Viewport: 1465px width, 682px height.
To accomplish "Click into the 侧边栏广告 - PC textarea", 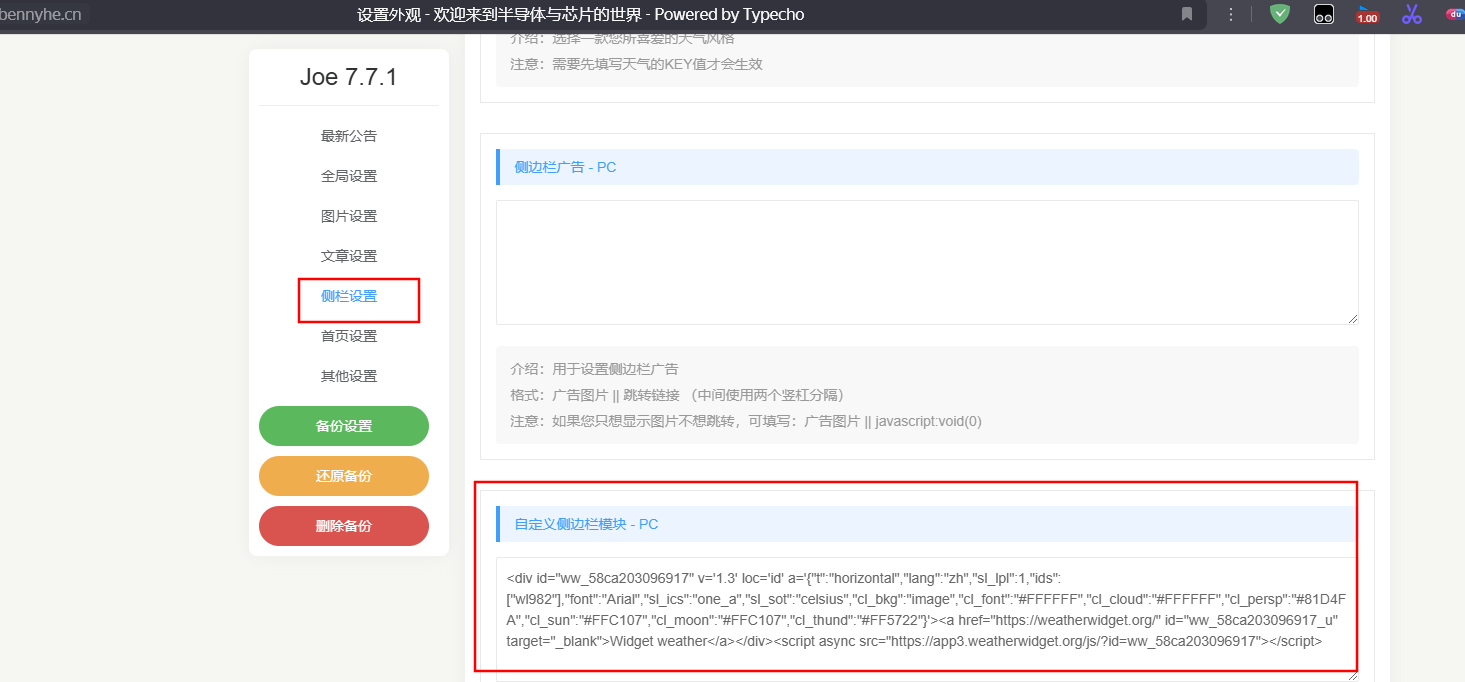I will (x=927, y=262).
